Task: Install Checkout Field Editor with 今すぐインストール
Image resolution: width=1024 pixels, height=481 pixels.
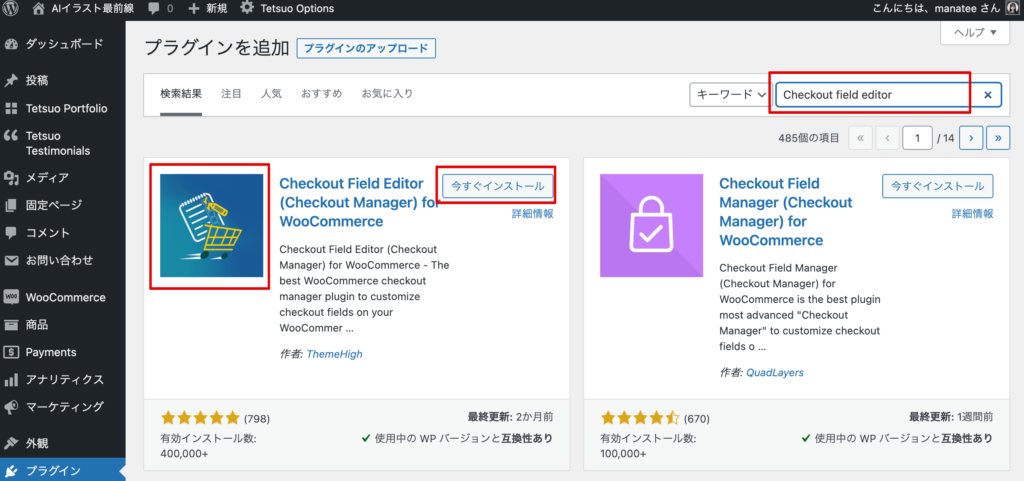Action: pos(497,186)
